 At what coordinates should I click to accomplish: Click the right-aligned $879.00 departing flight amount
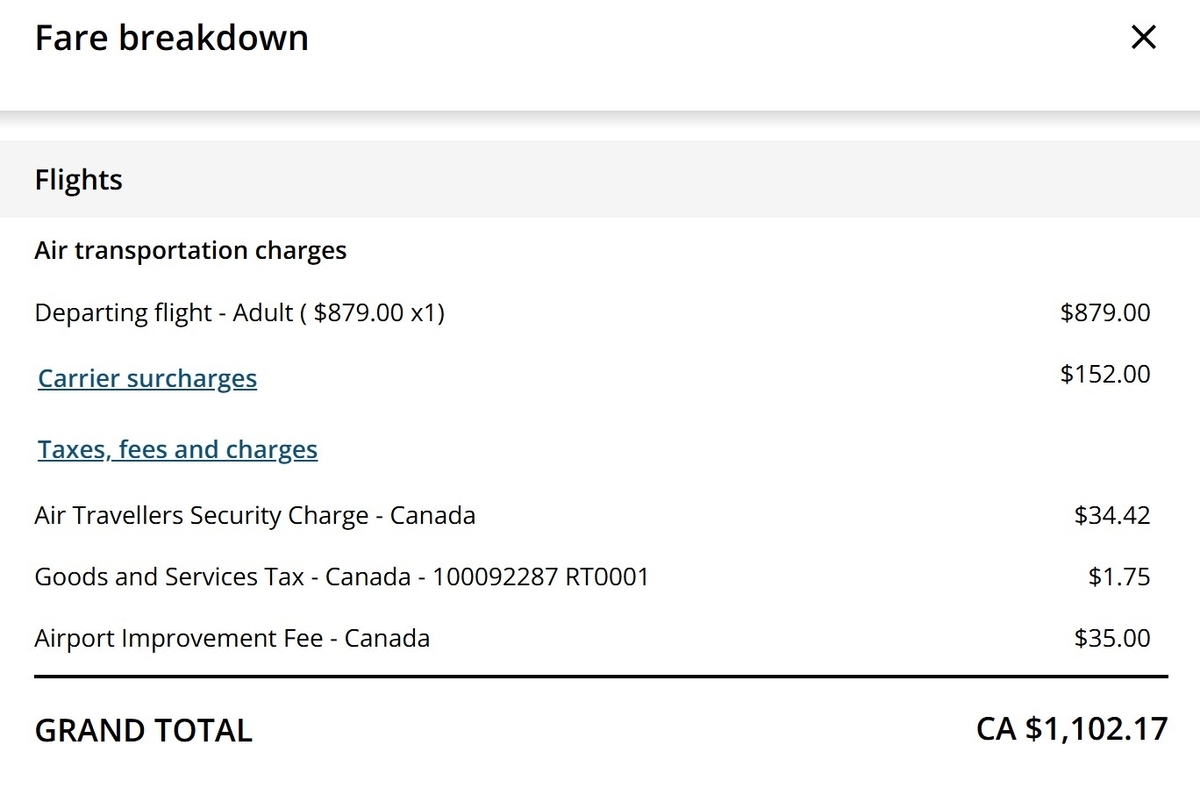point(1105,312)
